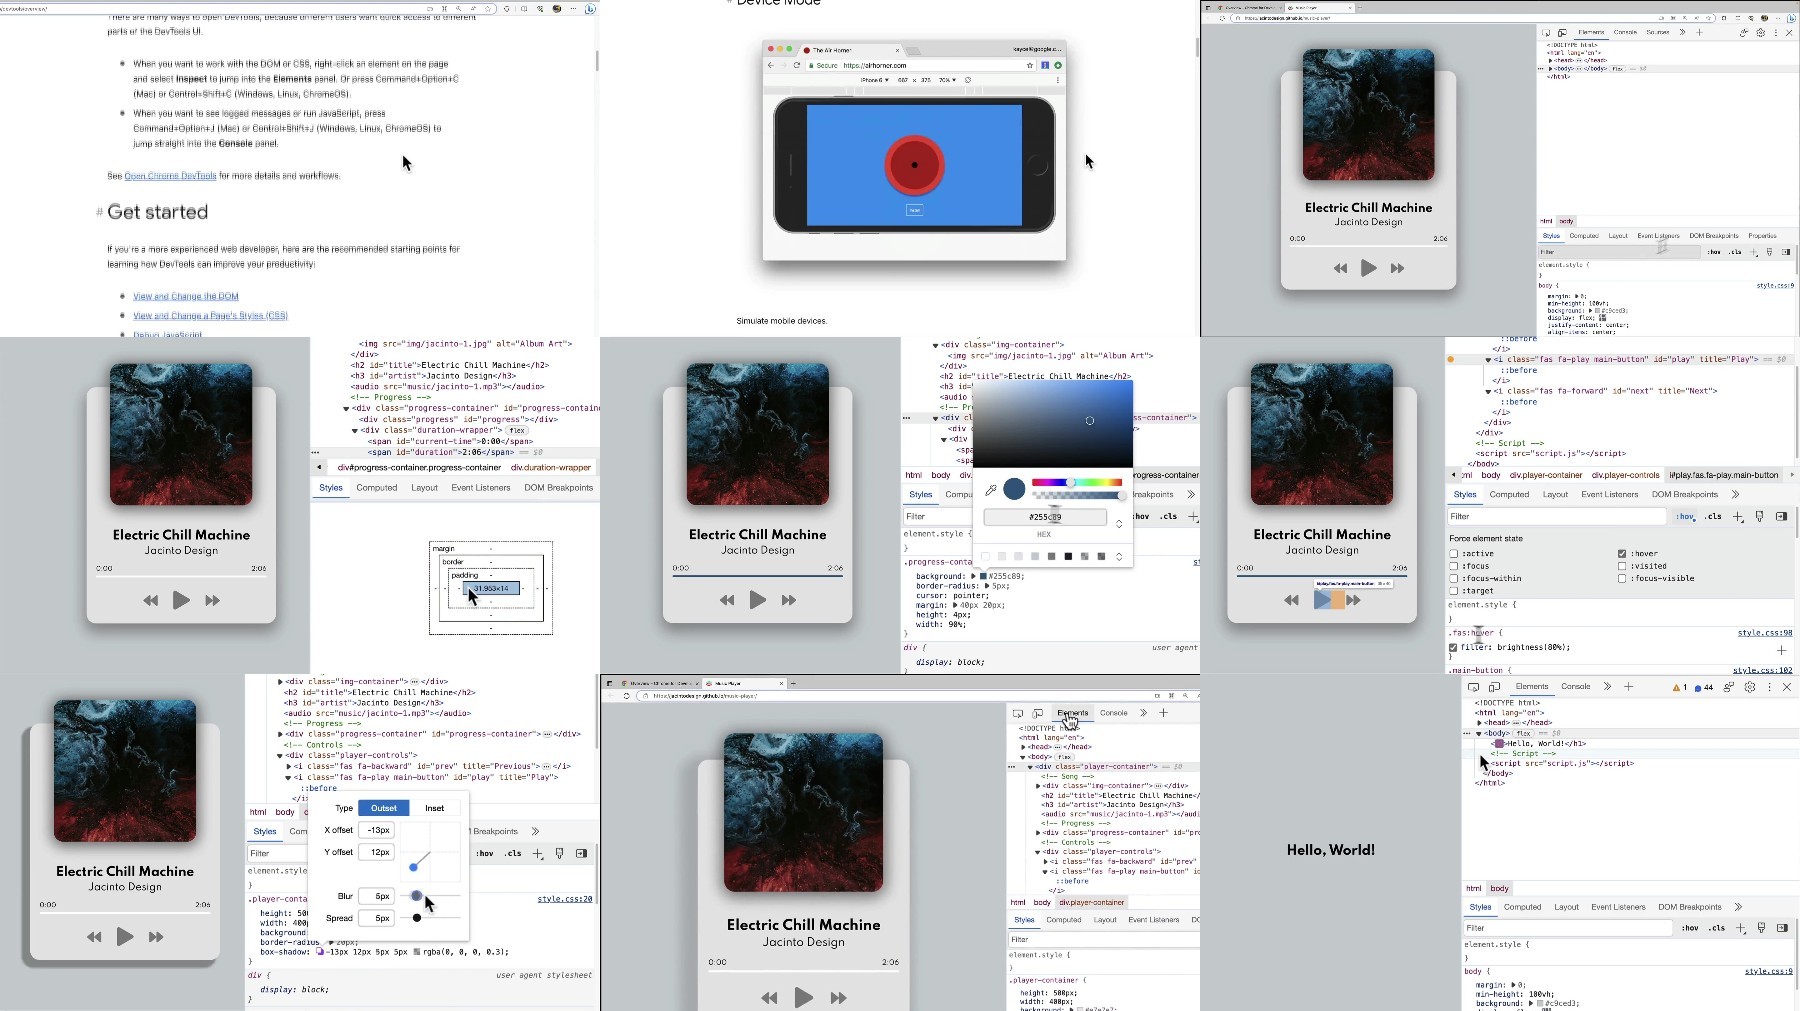The image size is (1800, 1011).
Task: Pick a color with the eyedropper icon
Action: pyautogui.click(x=990, y=490)
